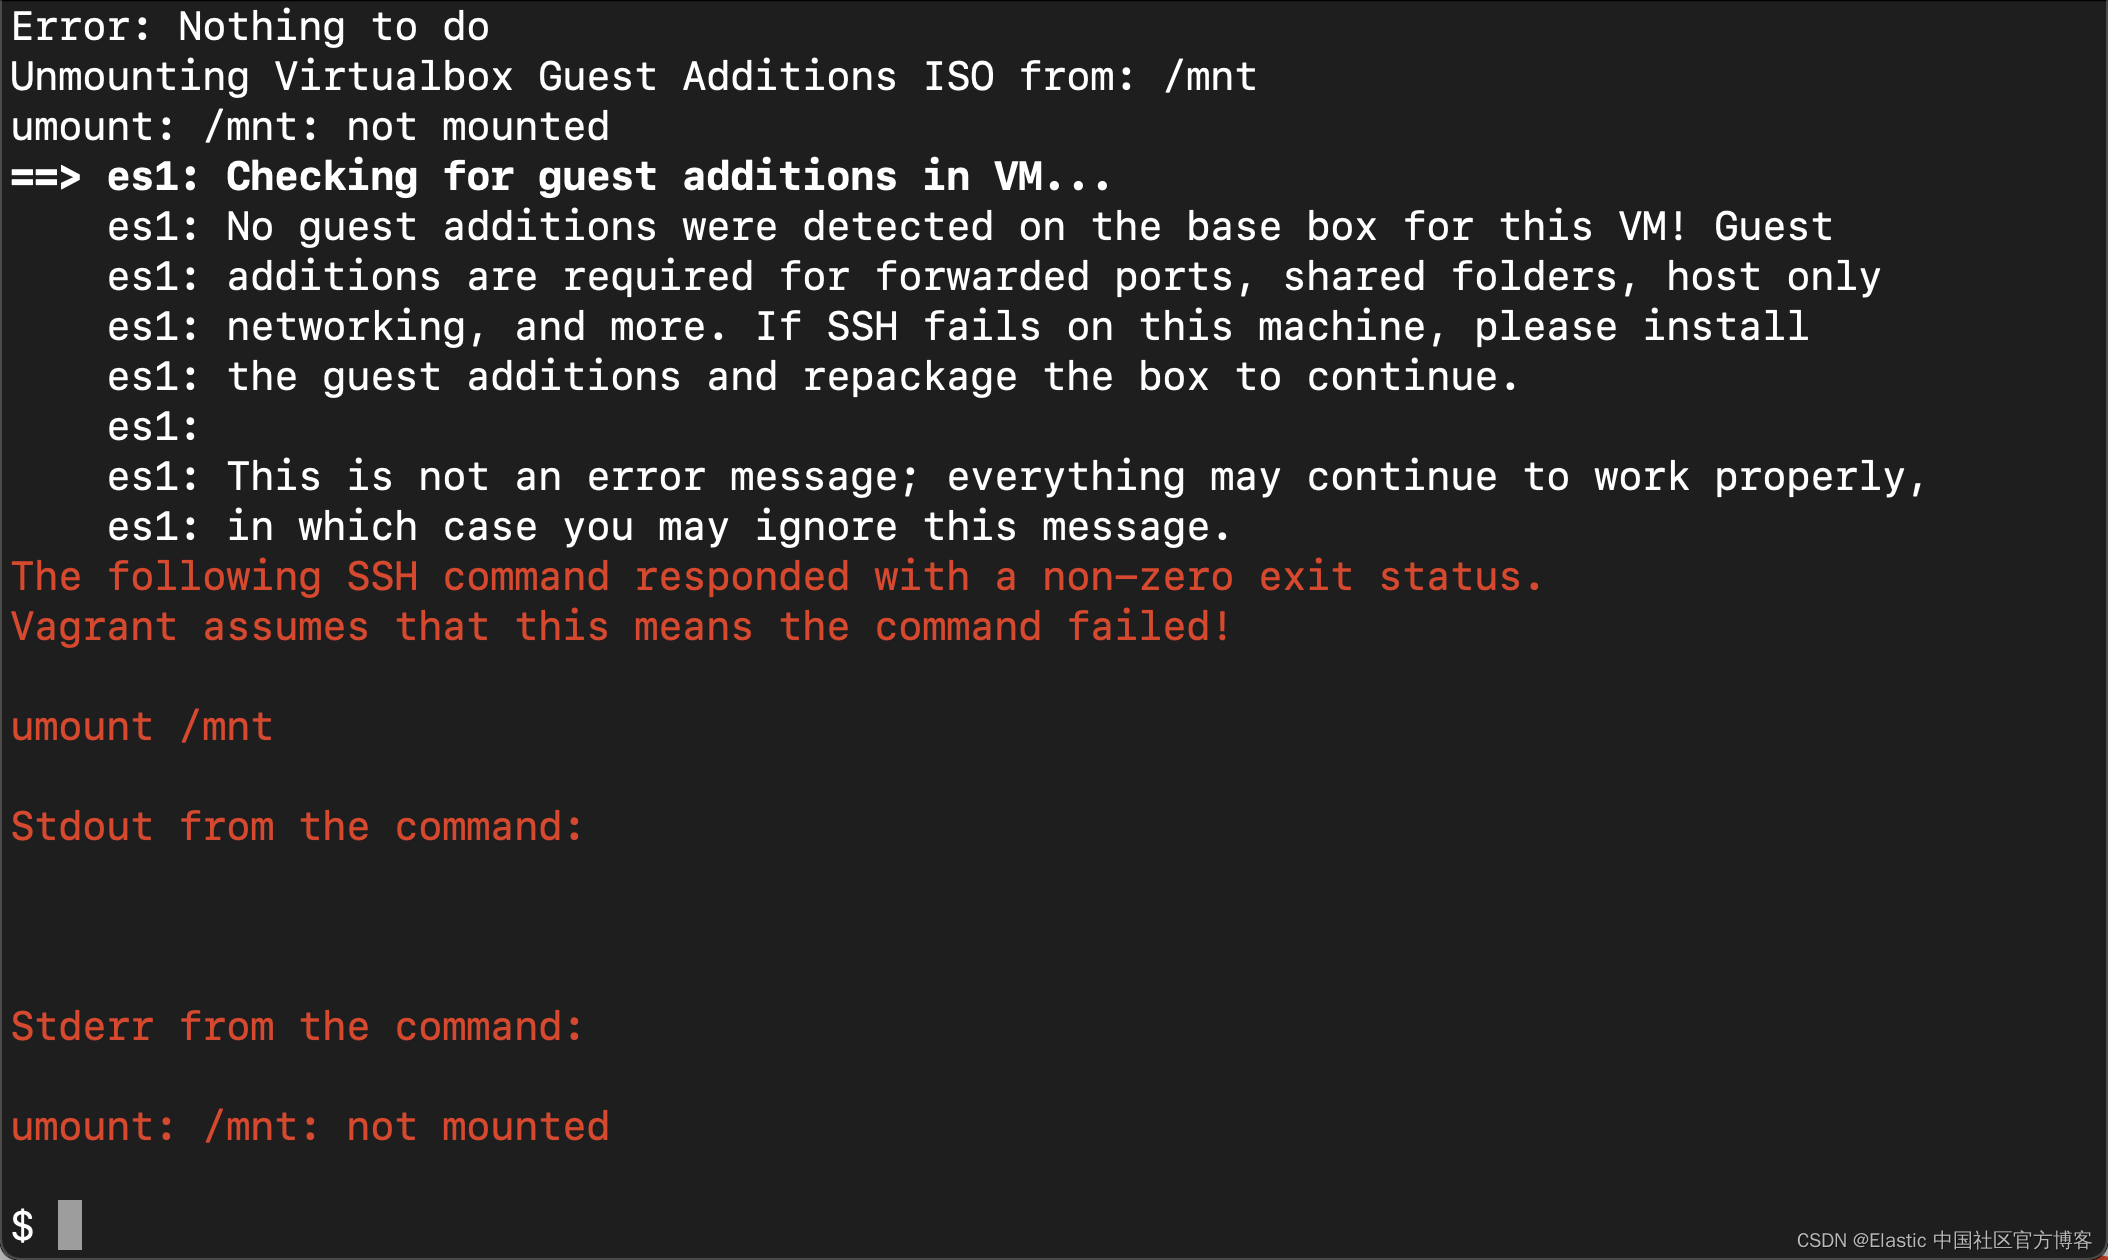Click the terminal cursor block at the prompt
This screenshot has height=1260, width=2108.
pos(69,1225)
